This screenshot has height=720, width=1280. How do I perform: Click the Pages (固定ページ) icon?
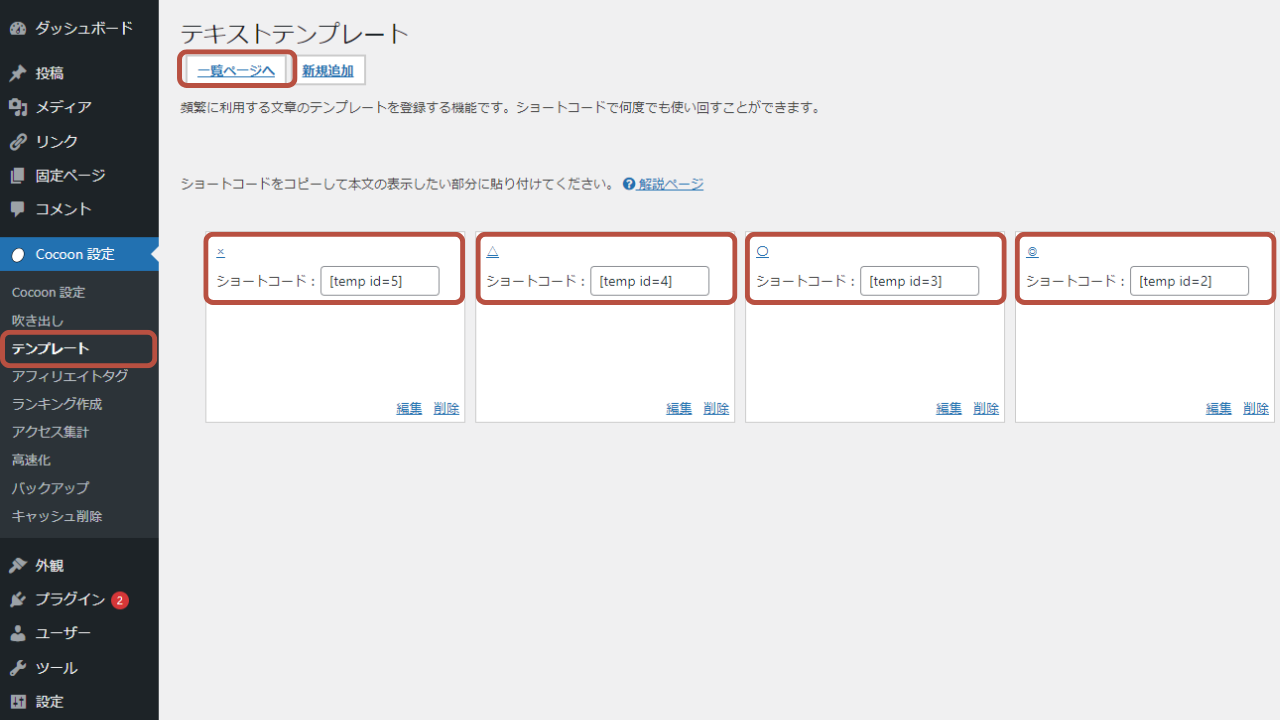tap(18, 175)
